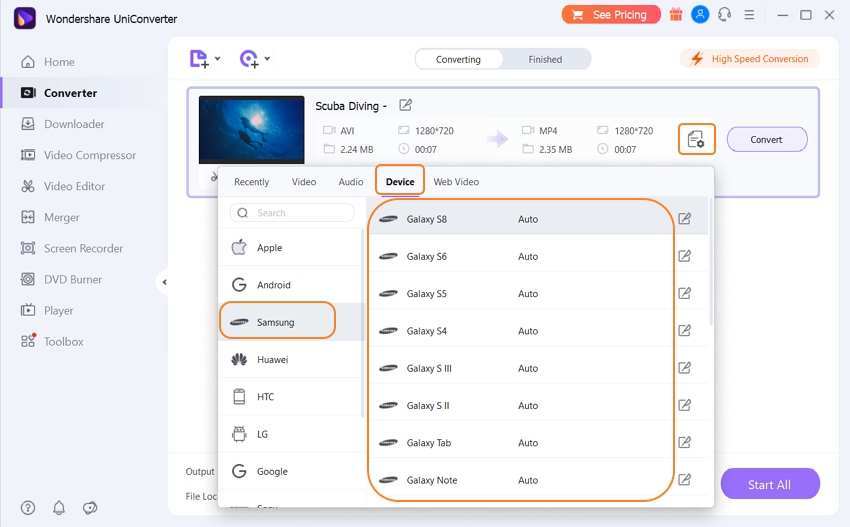Open the hamburger main menu
Screen dimensions: 850x527
749,15
